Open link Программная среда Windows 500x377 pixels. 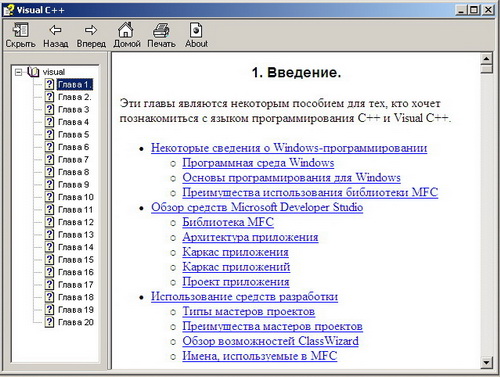(x=258, y=163)
